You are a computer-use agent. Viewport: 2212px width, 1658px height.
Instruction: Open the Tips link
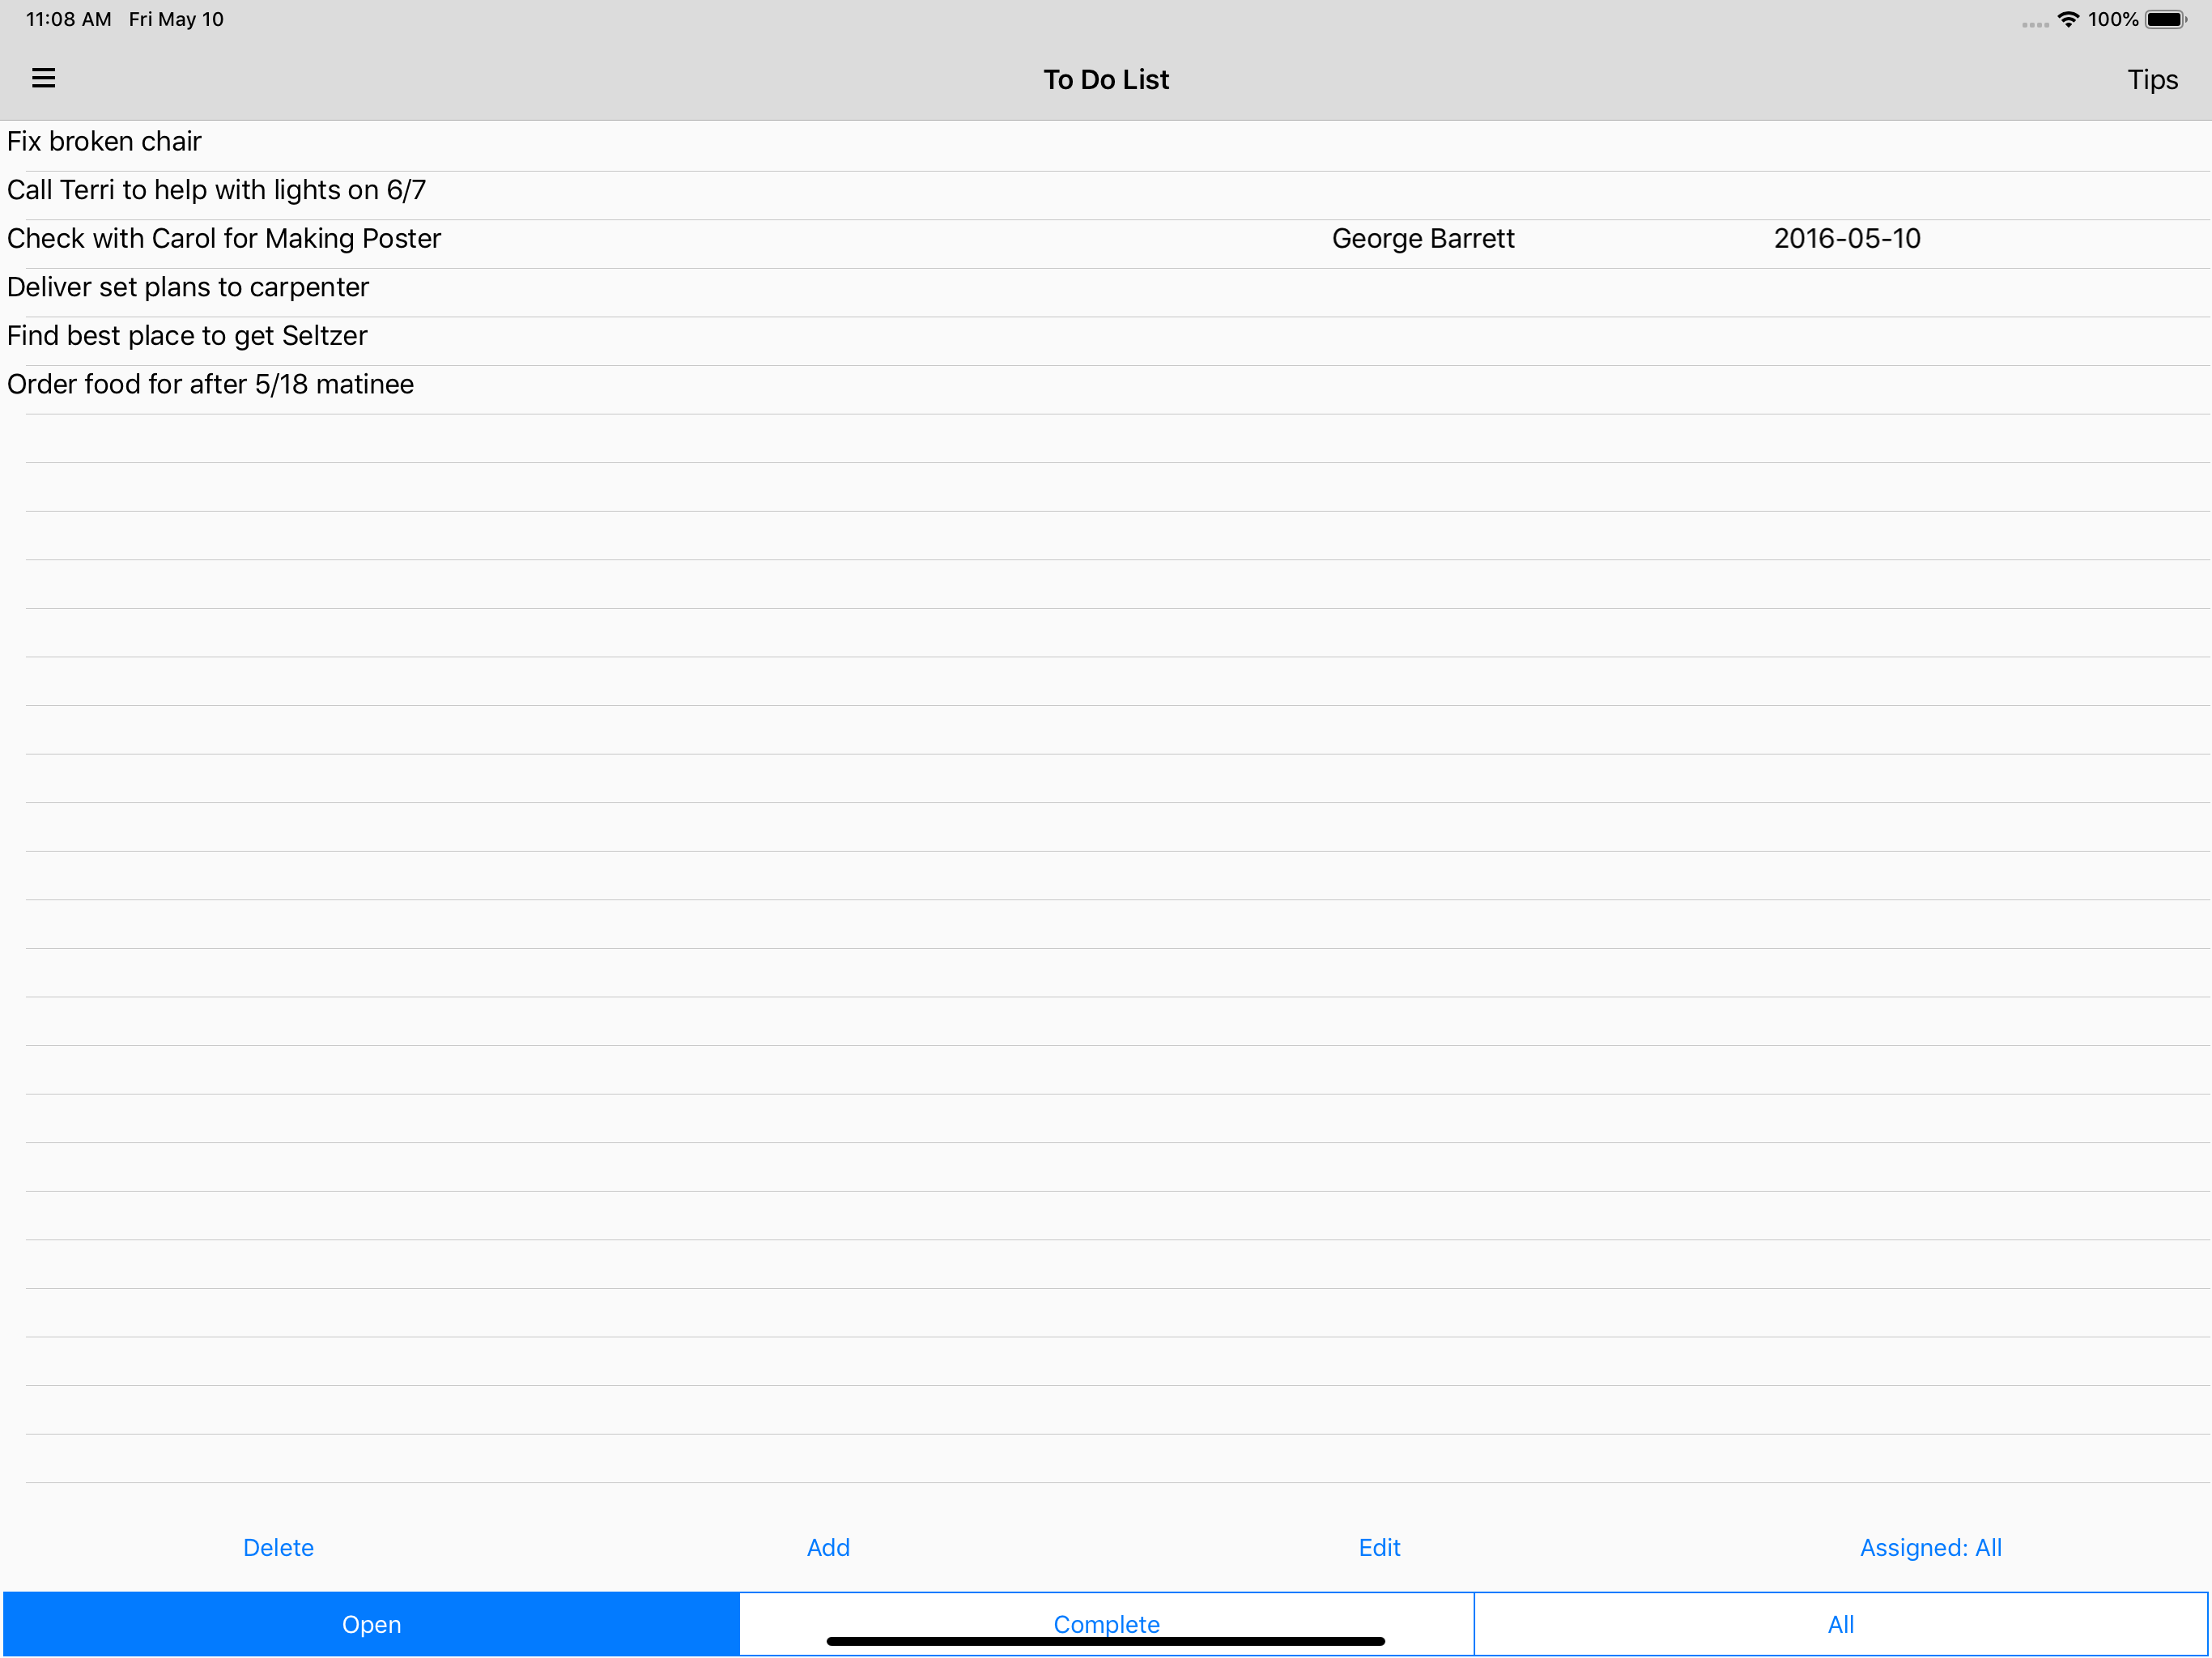click(x=2152, y=80)
